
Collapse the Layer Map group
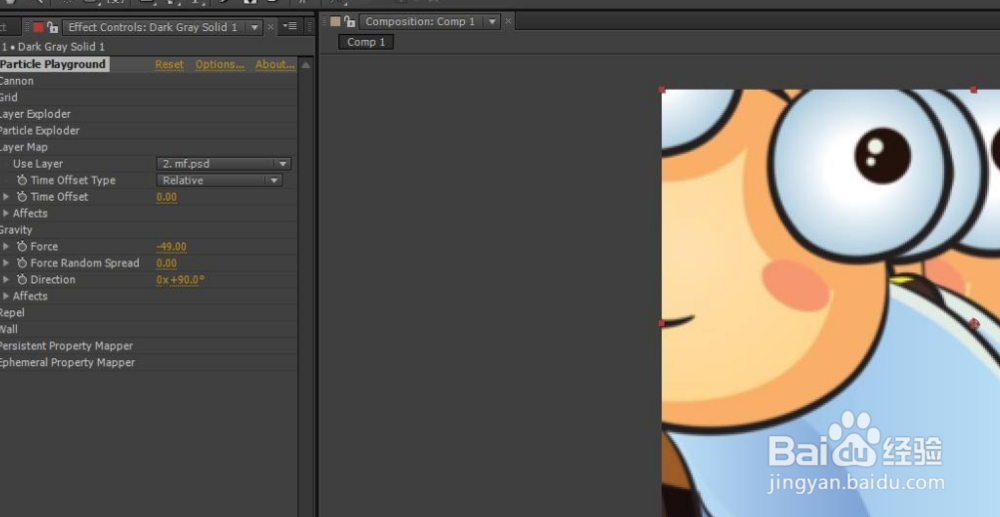pos(24,147)
